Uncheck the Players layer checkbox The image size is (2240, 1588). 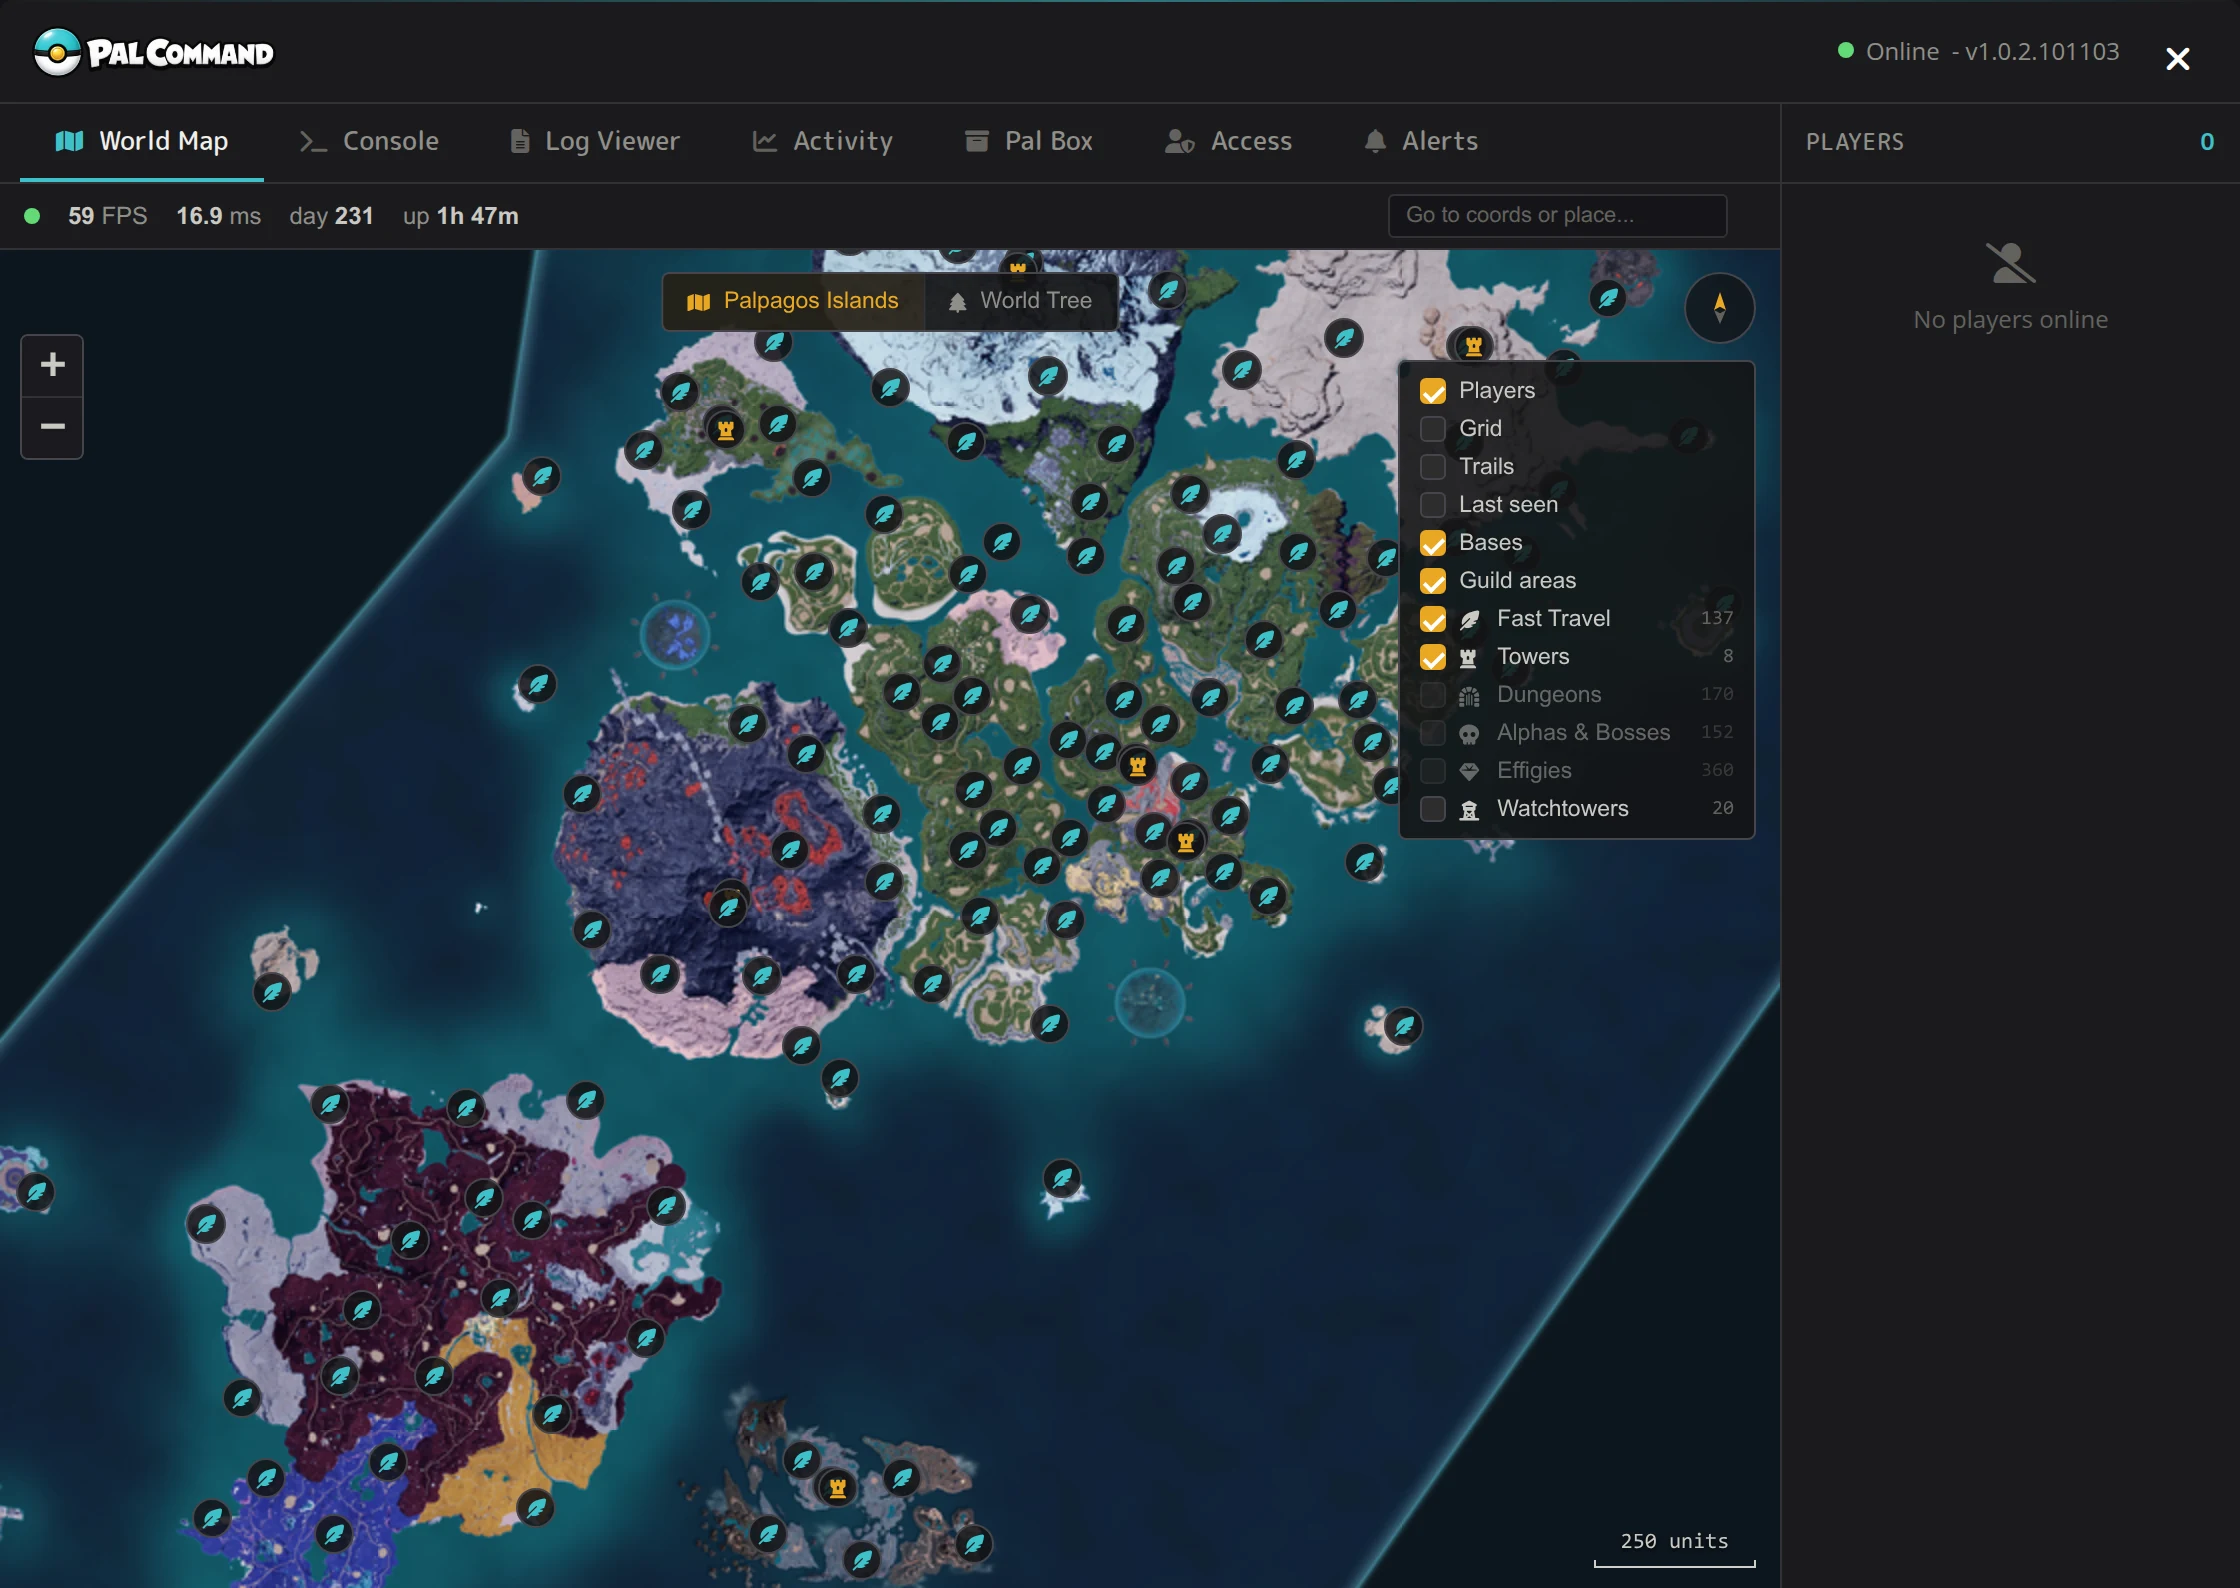pos(1433,391)
